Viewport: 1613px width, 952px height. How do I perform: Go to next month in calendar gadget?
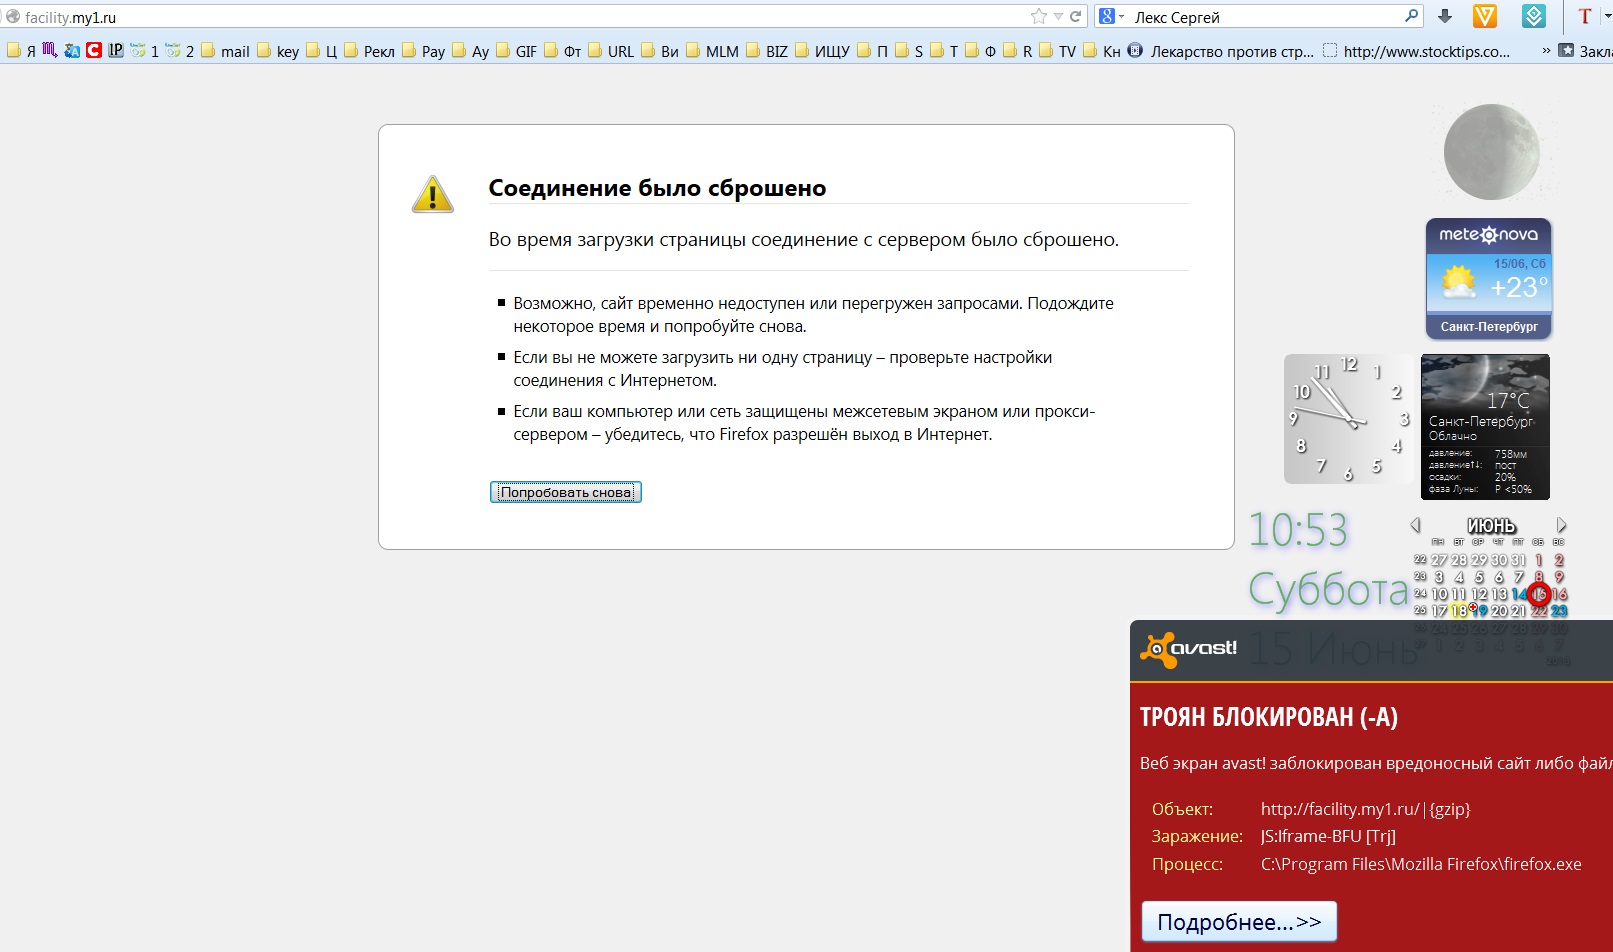[x=1561, y=525]
